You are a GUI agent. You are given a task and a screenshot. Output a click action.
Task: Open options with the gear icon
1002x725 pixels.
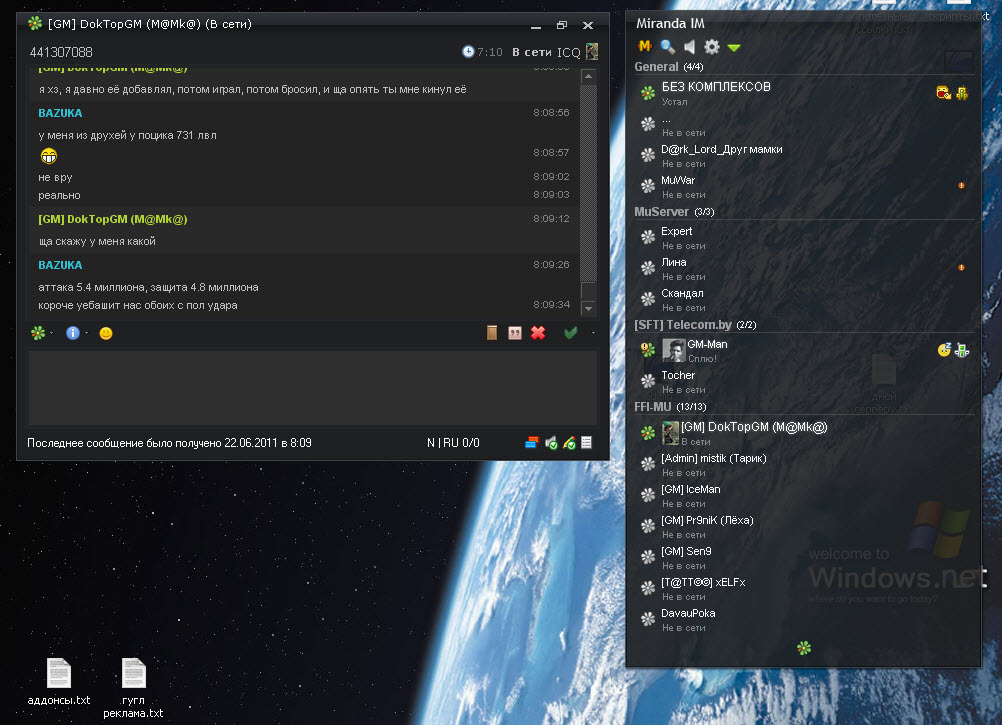(x=712, y=46)
